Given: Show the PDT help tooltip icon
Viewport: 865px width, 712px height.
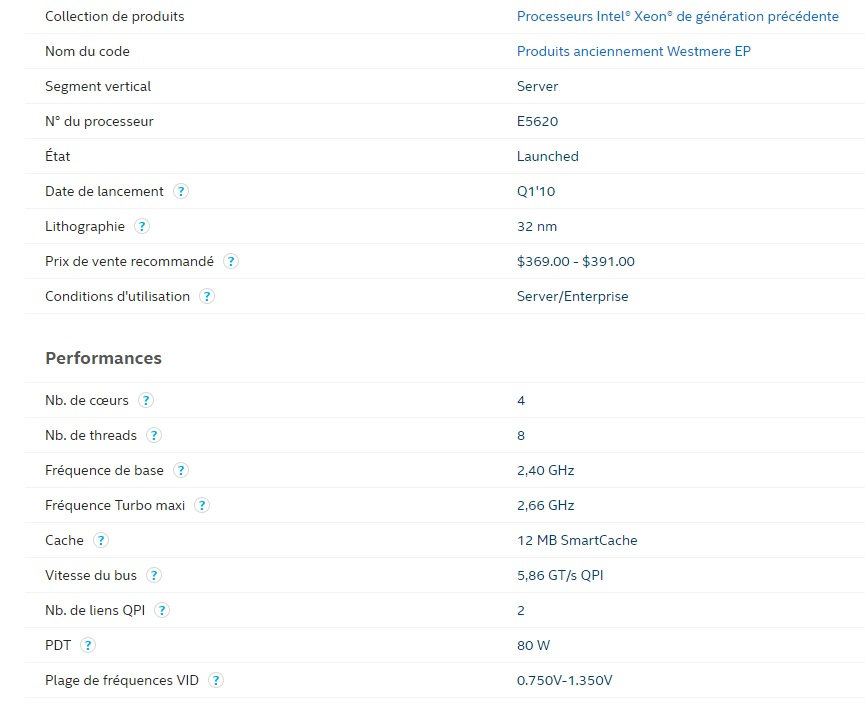Looking at the screenshot, I should (x=88, y=645).
